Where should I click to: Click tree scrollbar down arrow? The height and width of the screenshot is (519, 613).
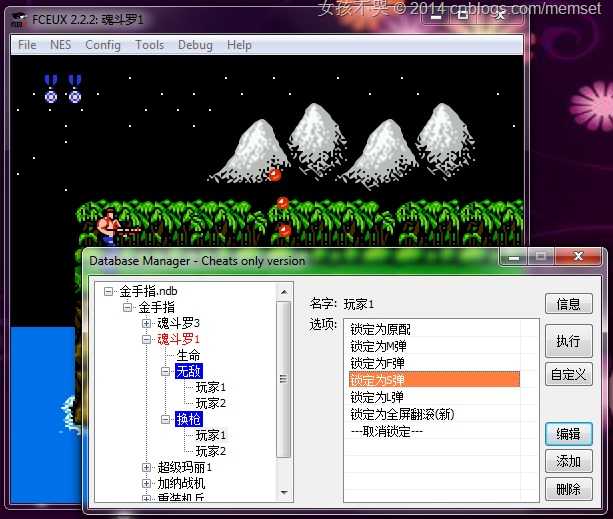click(x=284, y=492)
